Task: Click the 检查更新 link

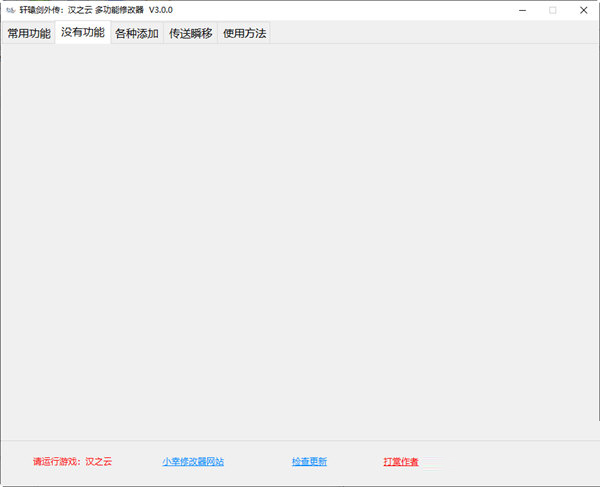Action: [309, 461]
